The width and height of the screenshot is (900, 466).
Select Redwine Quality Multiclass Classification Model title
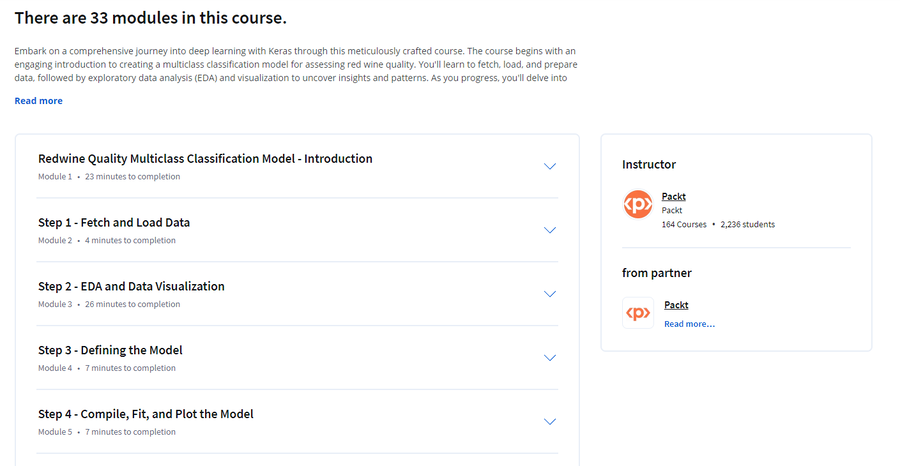coord(205,158)
